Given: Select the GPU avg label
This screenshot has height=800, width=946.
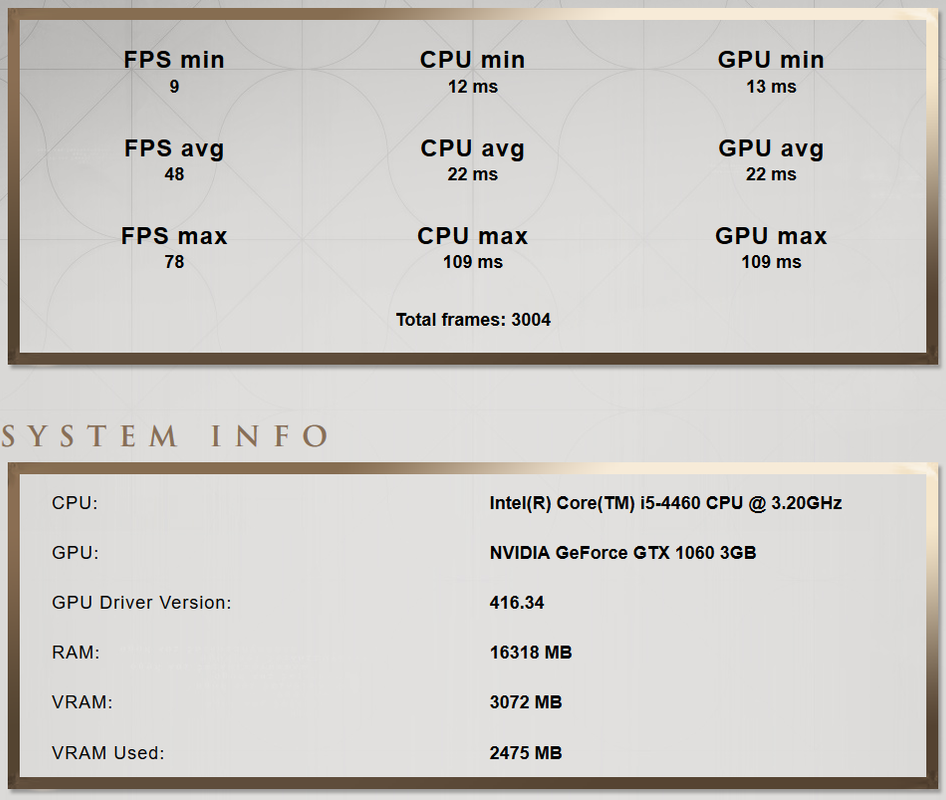Looking at the screenshot, I should 771,148.
